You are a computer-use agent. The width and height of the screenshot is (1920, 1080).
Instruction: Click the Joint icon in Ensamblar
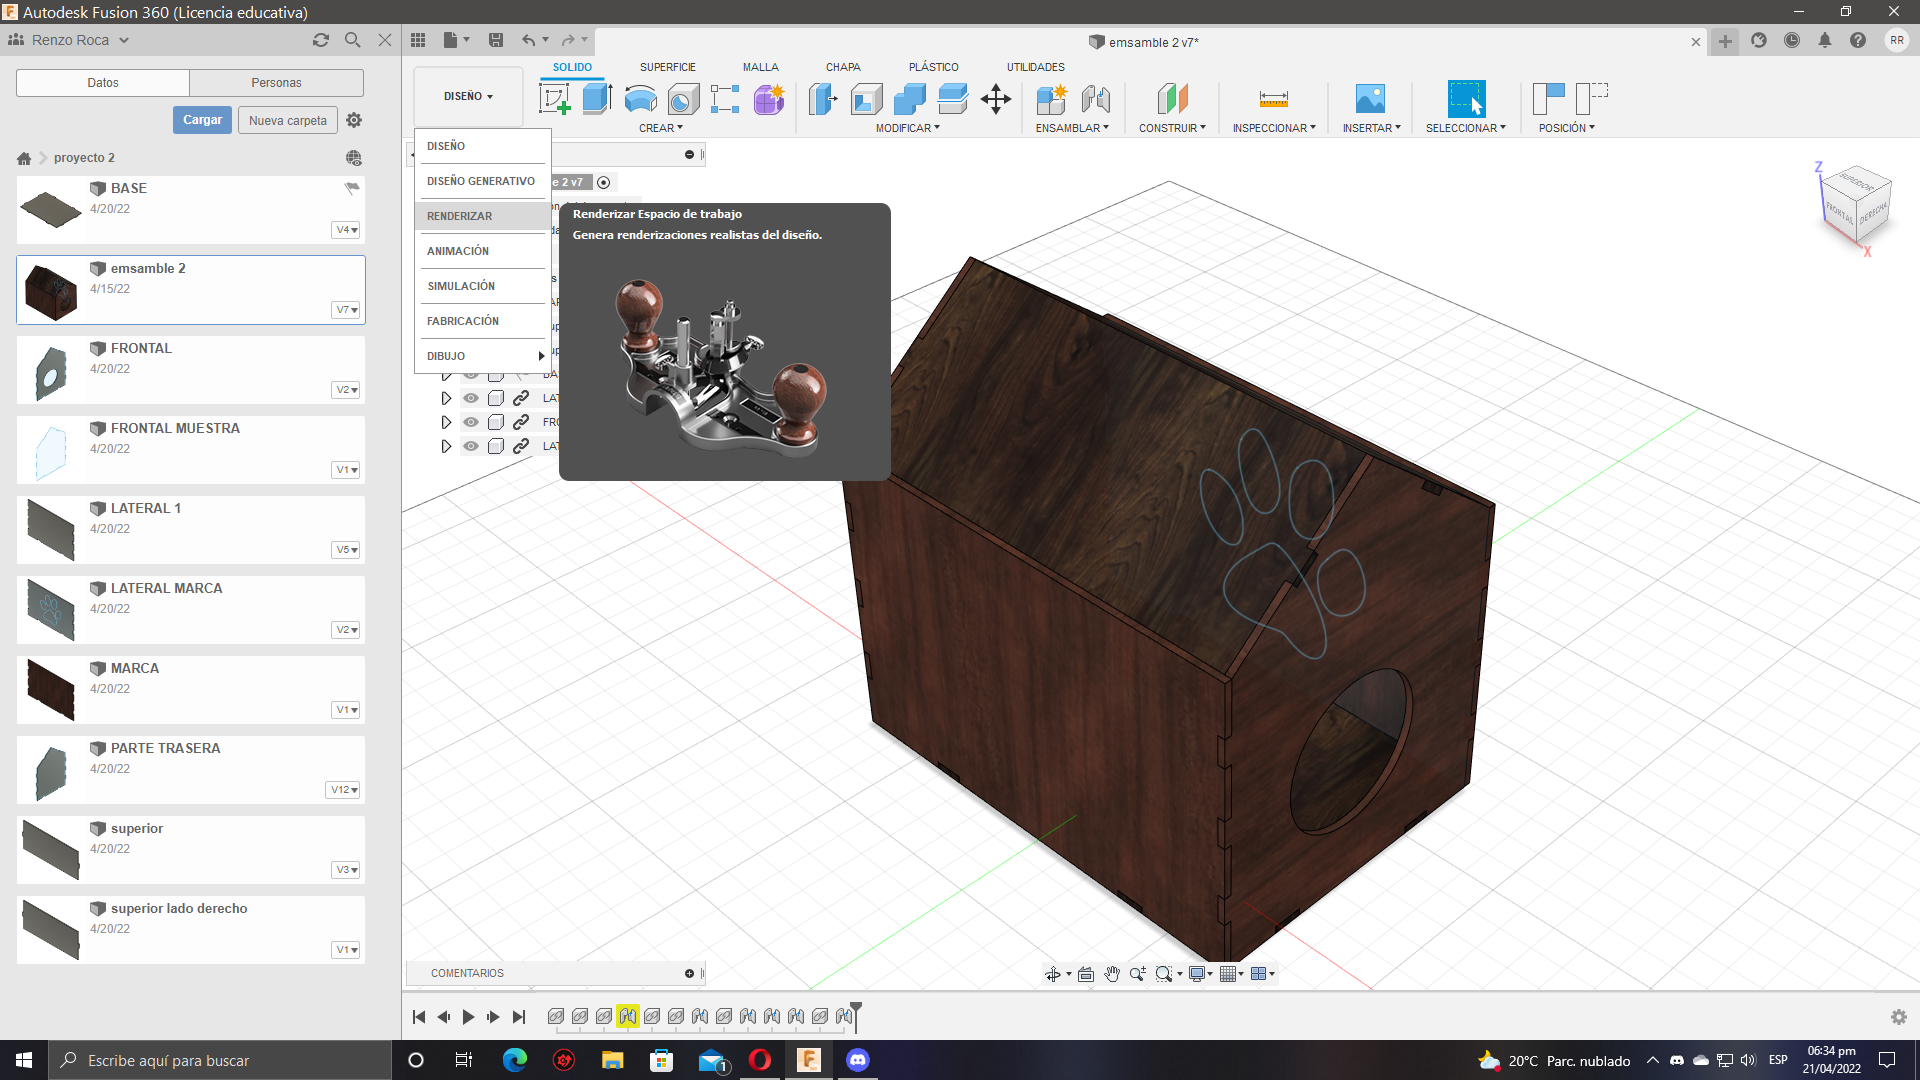[1096, 99]
